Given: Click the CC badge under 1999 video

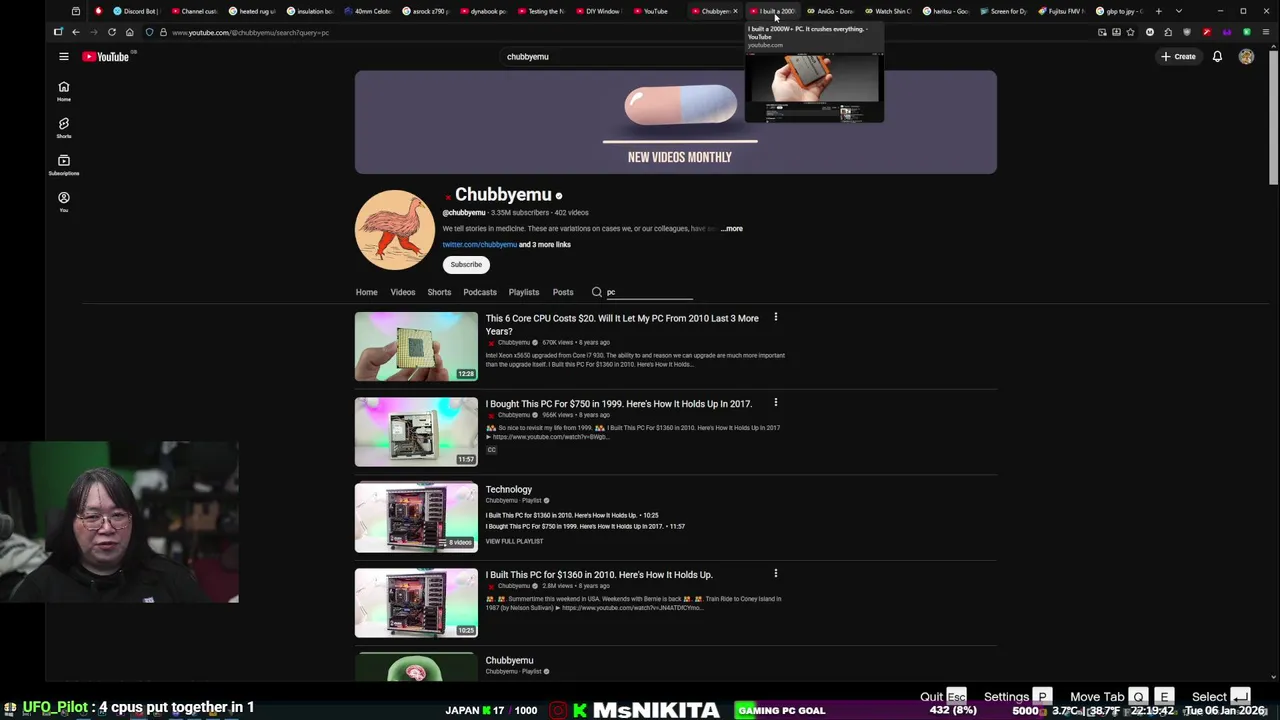Looking at the screenshot, I should (x=491, y=450).
